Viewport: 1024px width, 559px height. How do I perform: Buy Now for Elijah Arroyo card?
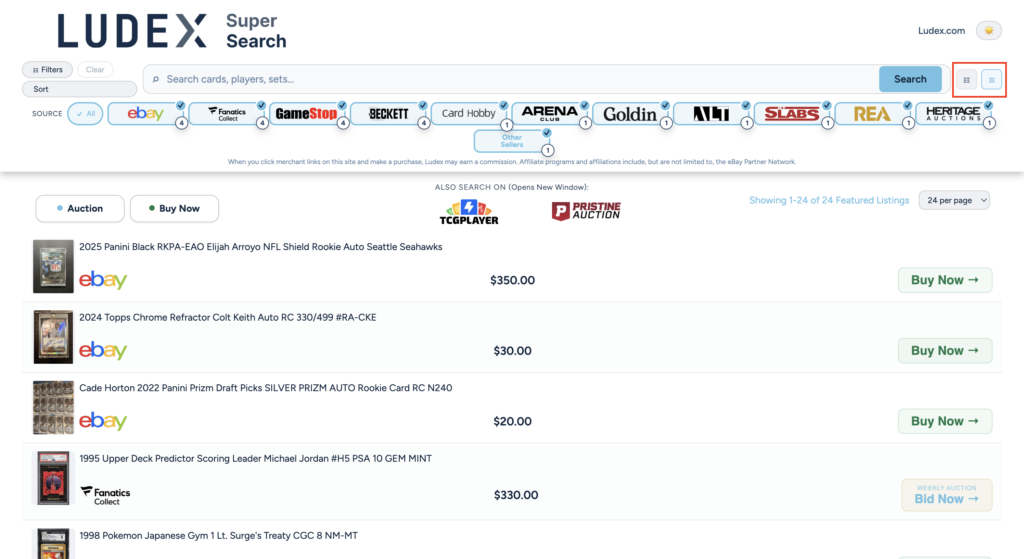click(x=945, y=280)
